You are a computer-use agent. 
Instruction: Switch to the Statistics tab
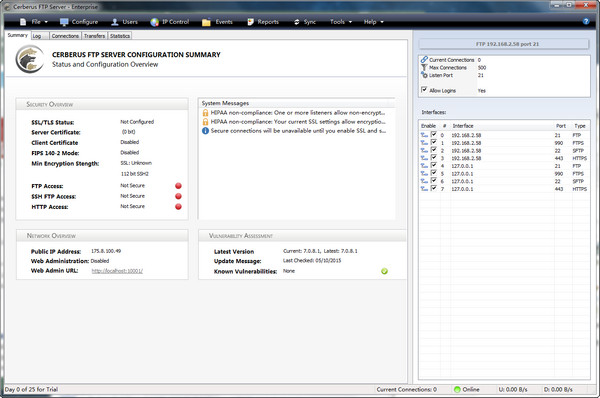(x=120, y=36)
